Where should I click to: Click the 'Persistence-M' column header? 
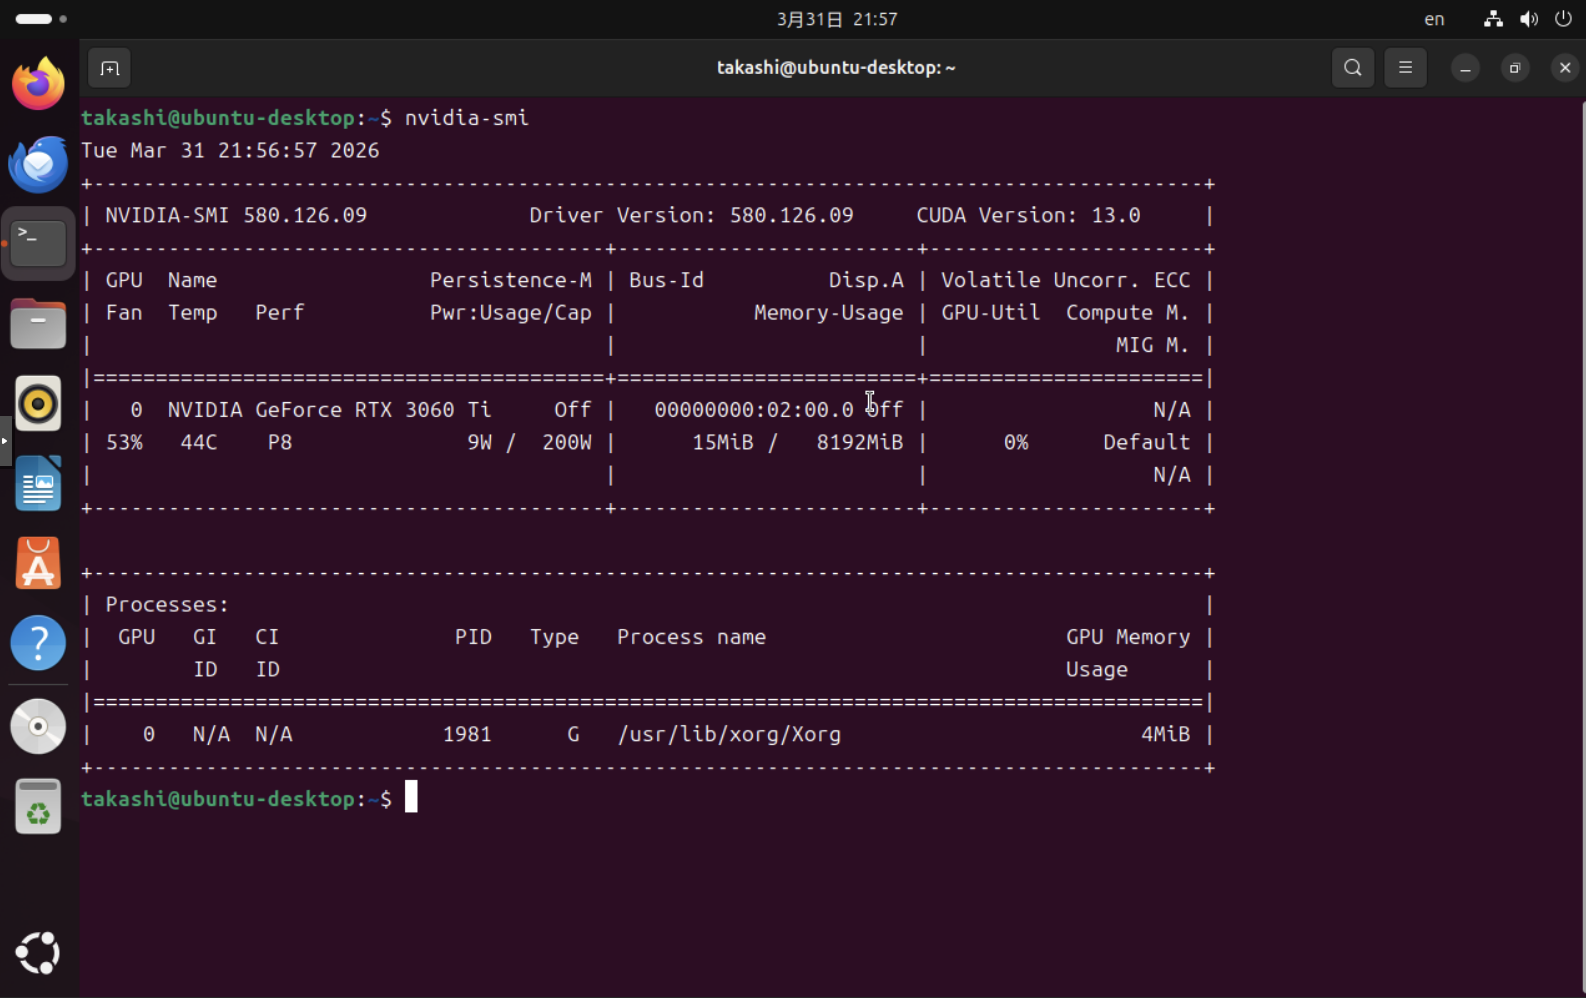tap(510, 280)
